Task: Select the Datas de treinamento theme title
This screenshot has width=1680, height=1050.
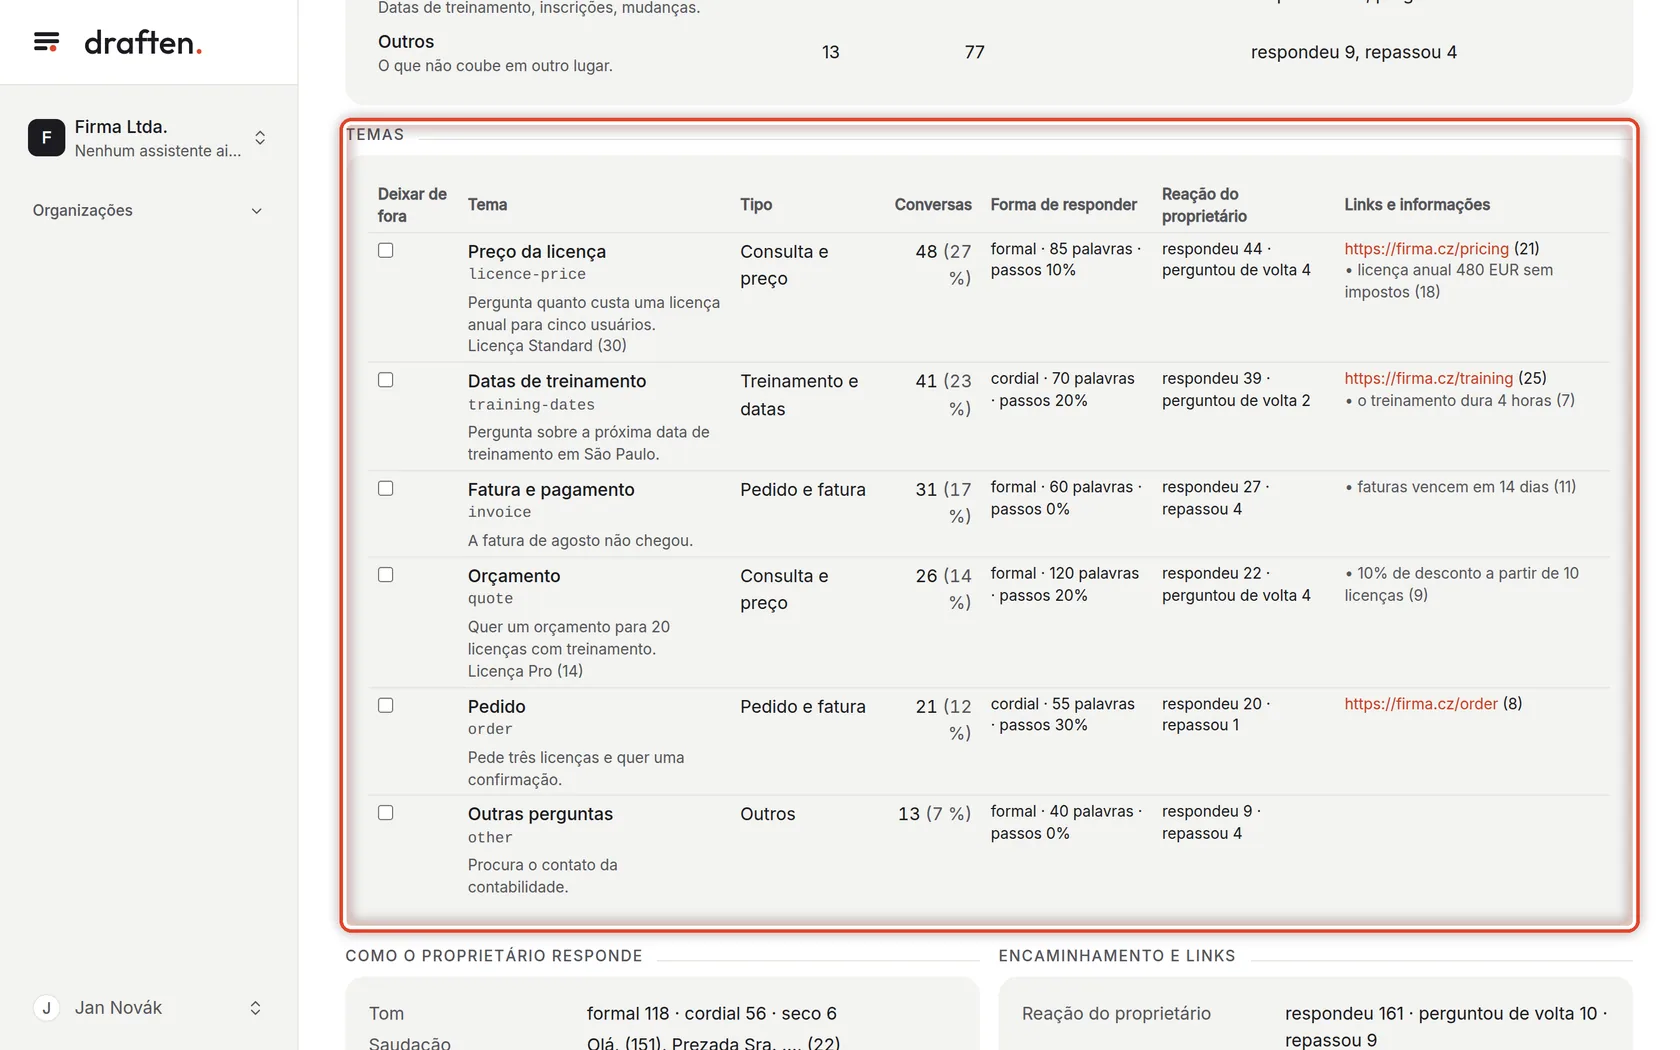Action: [x=557, y=382]
